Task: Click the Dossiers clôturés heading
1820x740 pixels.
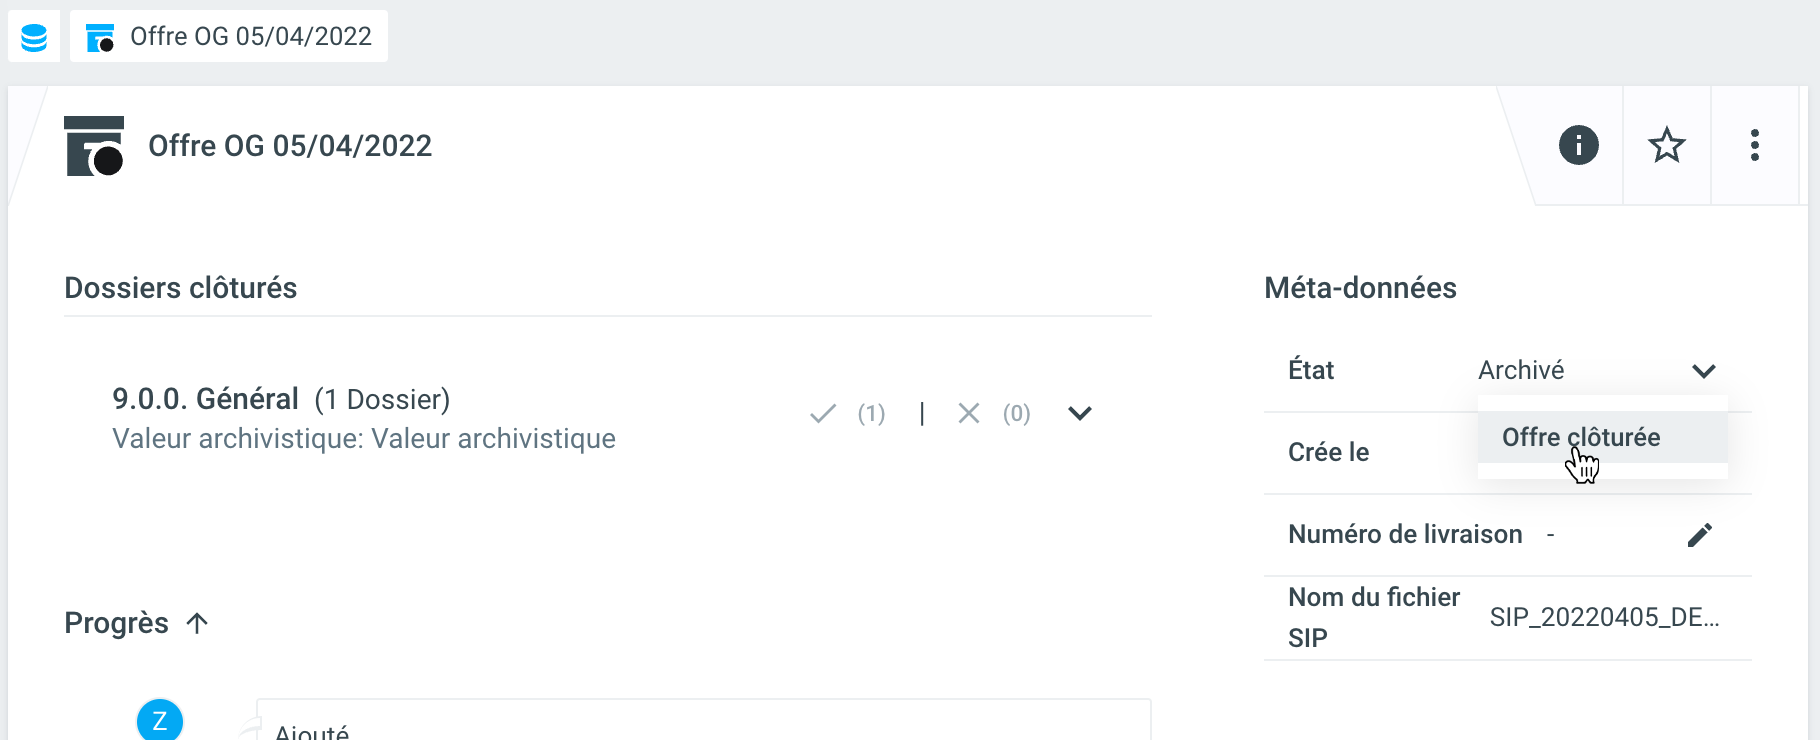Action: 181,288
